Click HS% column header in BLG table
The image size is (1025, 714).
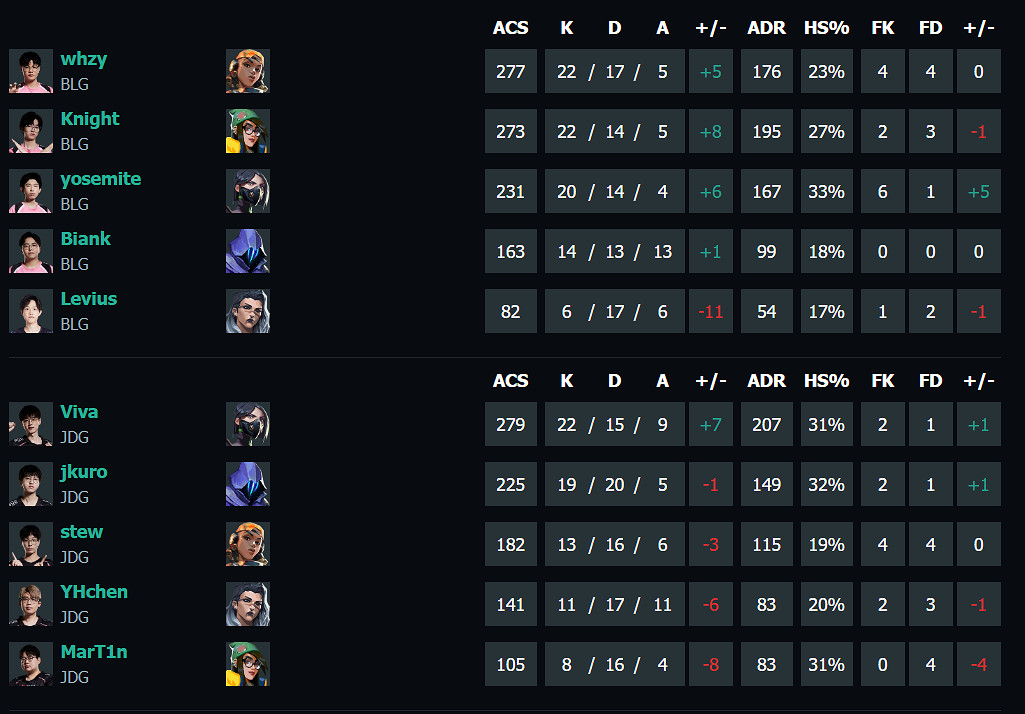coord(826,28)
